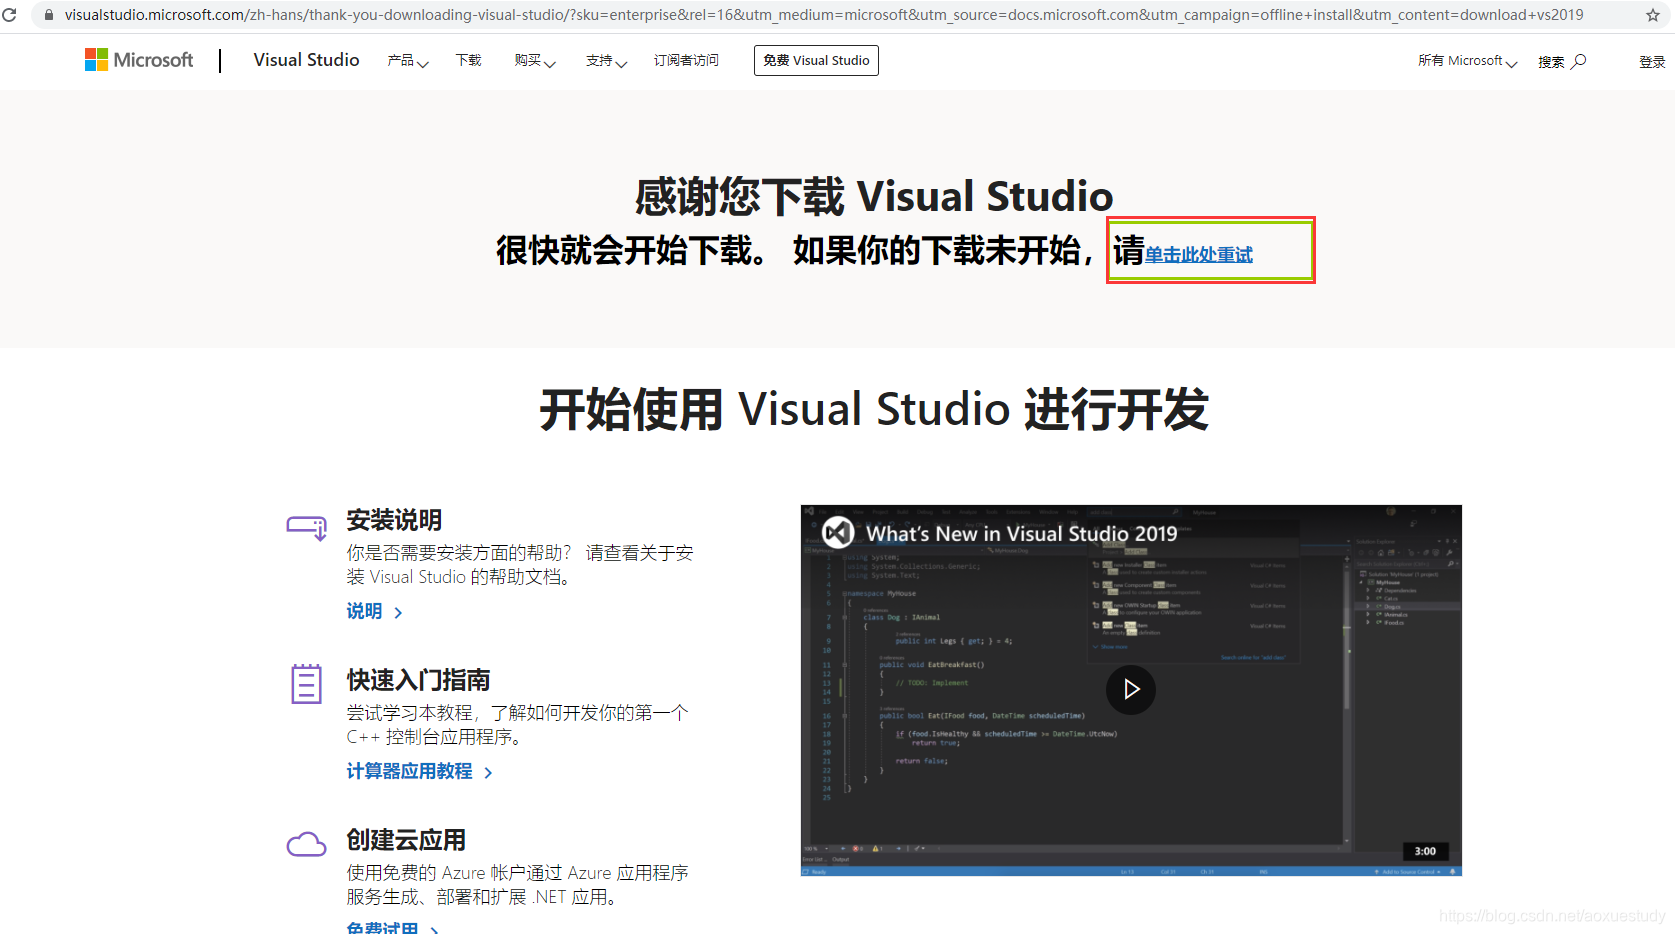Screen dimensions: 1675x934
Task: Click the 登录 sign-in link
Action: point(1652,62)
